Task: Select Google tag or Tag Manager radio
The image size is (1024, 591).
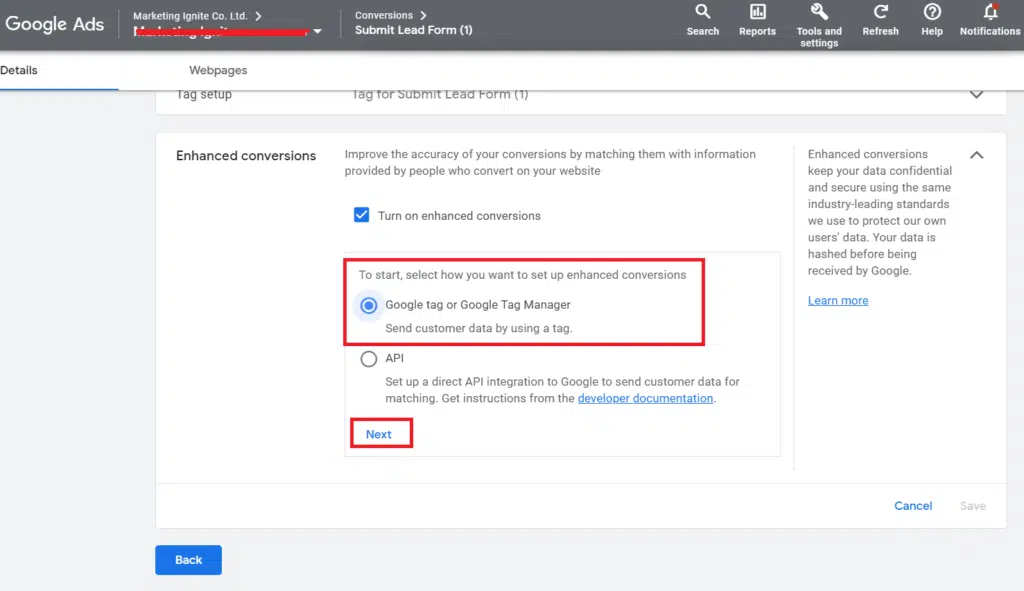Action: click(x=369, y=305)
